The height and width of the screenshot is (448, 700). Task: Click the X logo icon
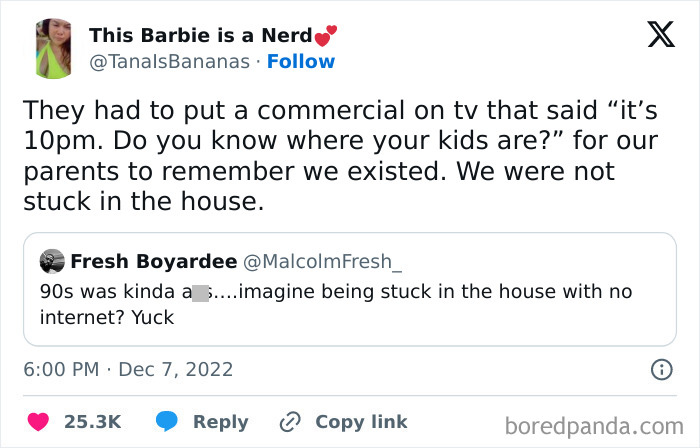pyautogui.click(x=661, y=34)
